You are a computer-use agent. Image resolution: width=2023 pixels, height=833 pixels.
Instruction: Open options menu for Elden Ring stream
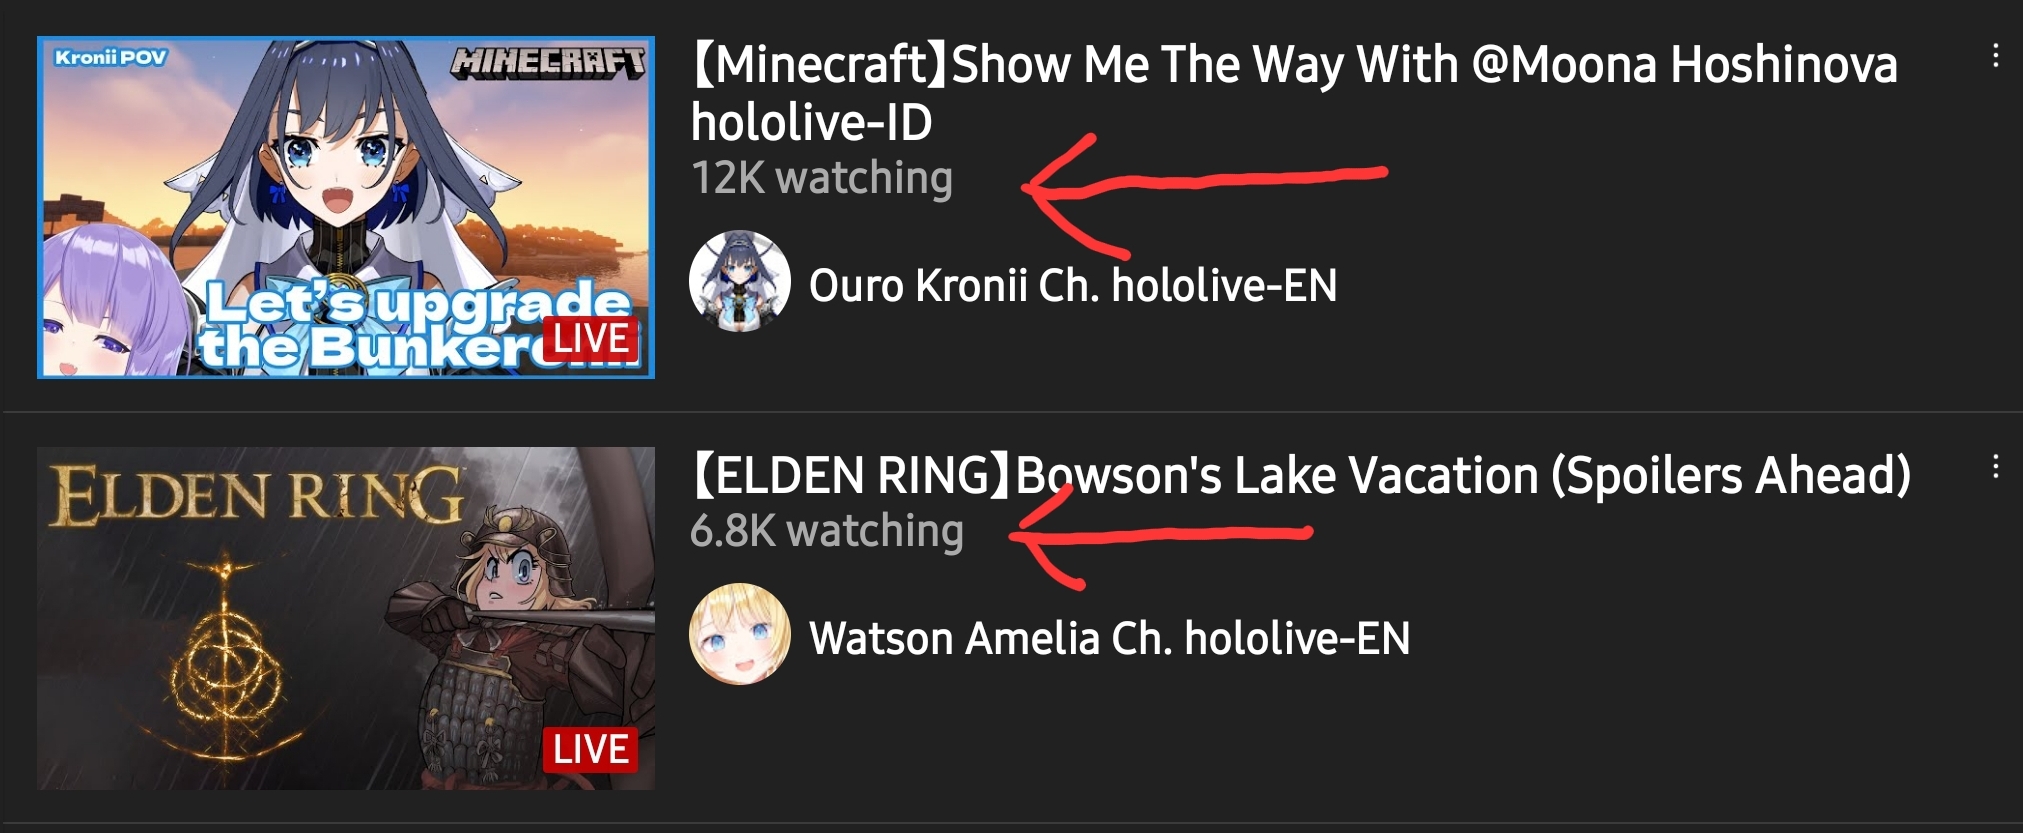click(1995, 467)
